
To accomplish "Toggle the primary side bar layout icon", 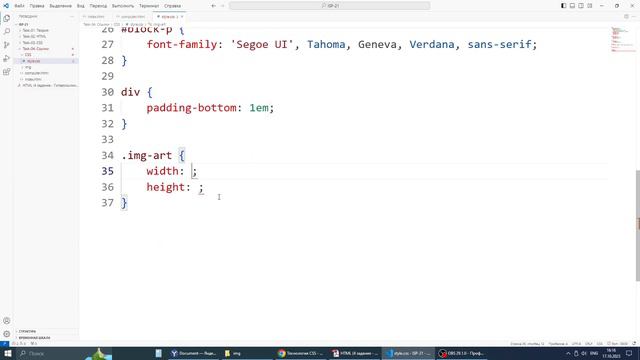I will click(x=564, y=6).
